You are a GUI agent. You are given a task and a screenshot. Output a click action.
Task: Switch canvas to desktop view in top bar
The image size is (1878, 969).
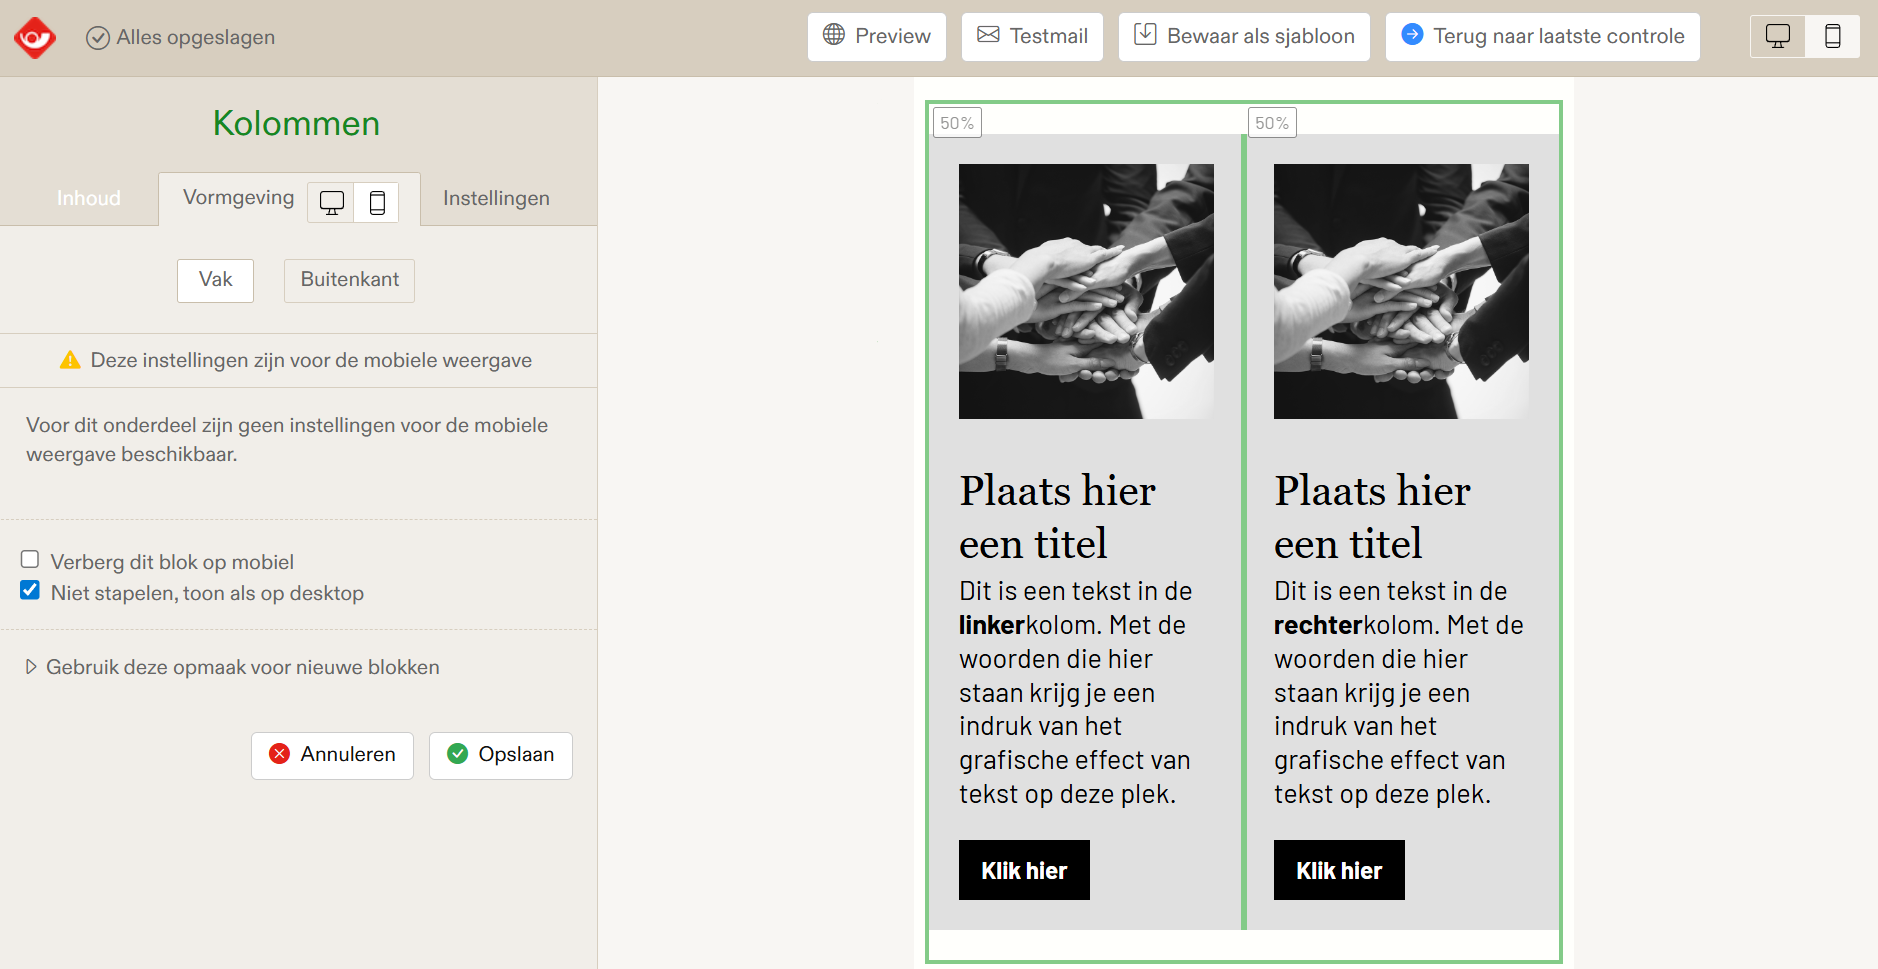pos(1778,37)
